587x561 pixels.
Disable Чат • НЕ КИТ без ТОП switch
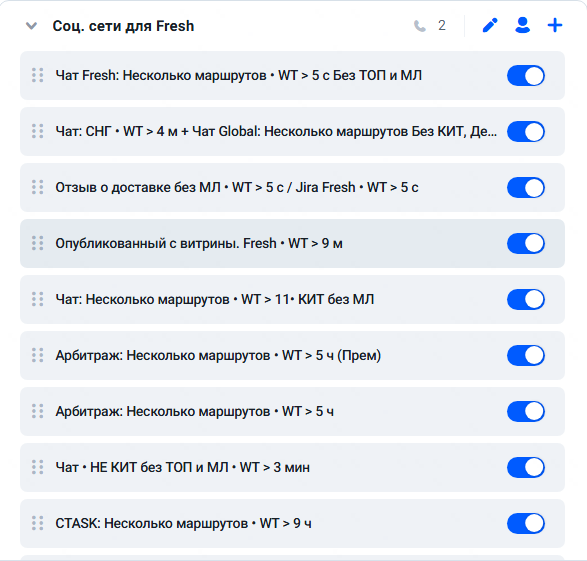(526, 467)
